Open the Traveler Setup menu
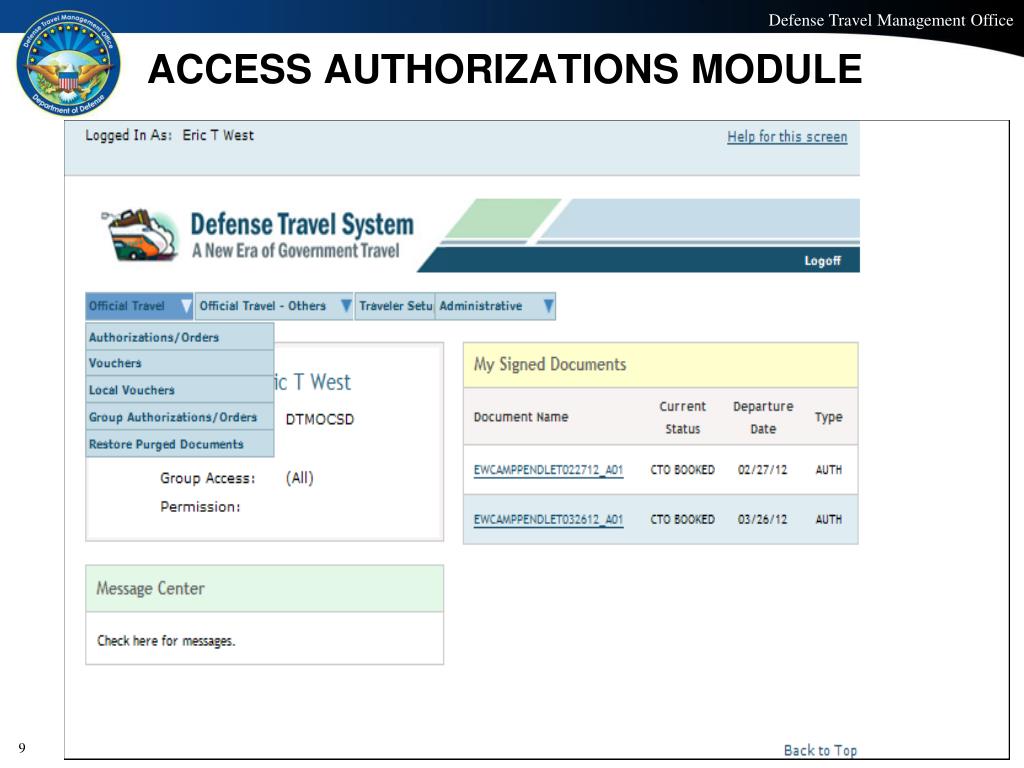The image size is (1024, 768). [395, 306]
